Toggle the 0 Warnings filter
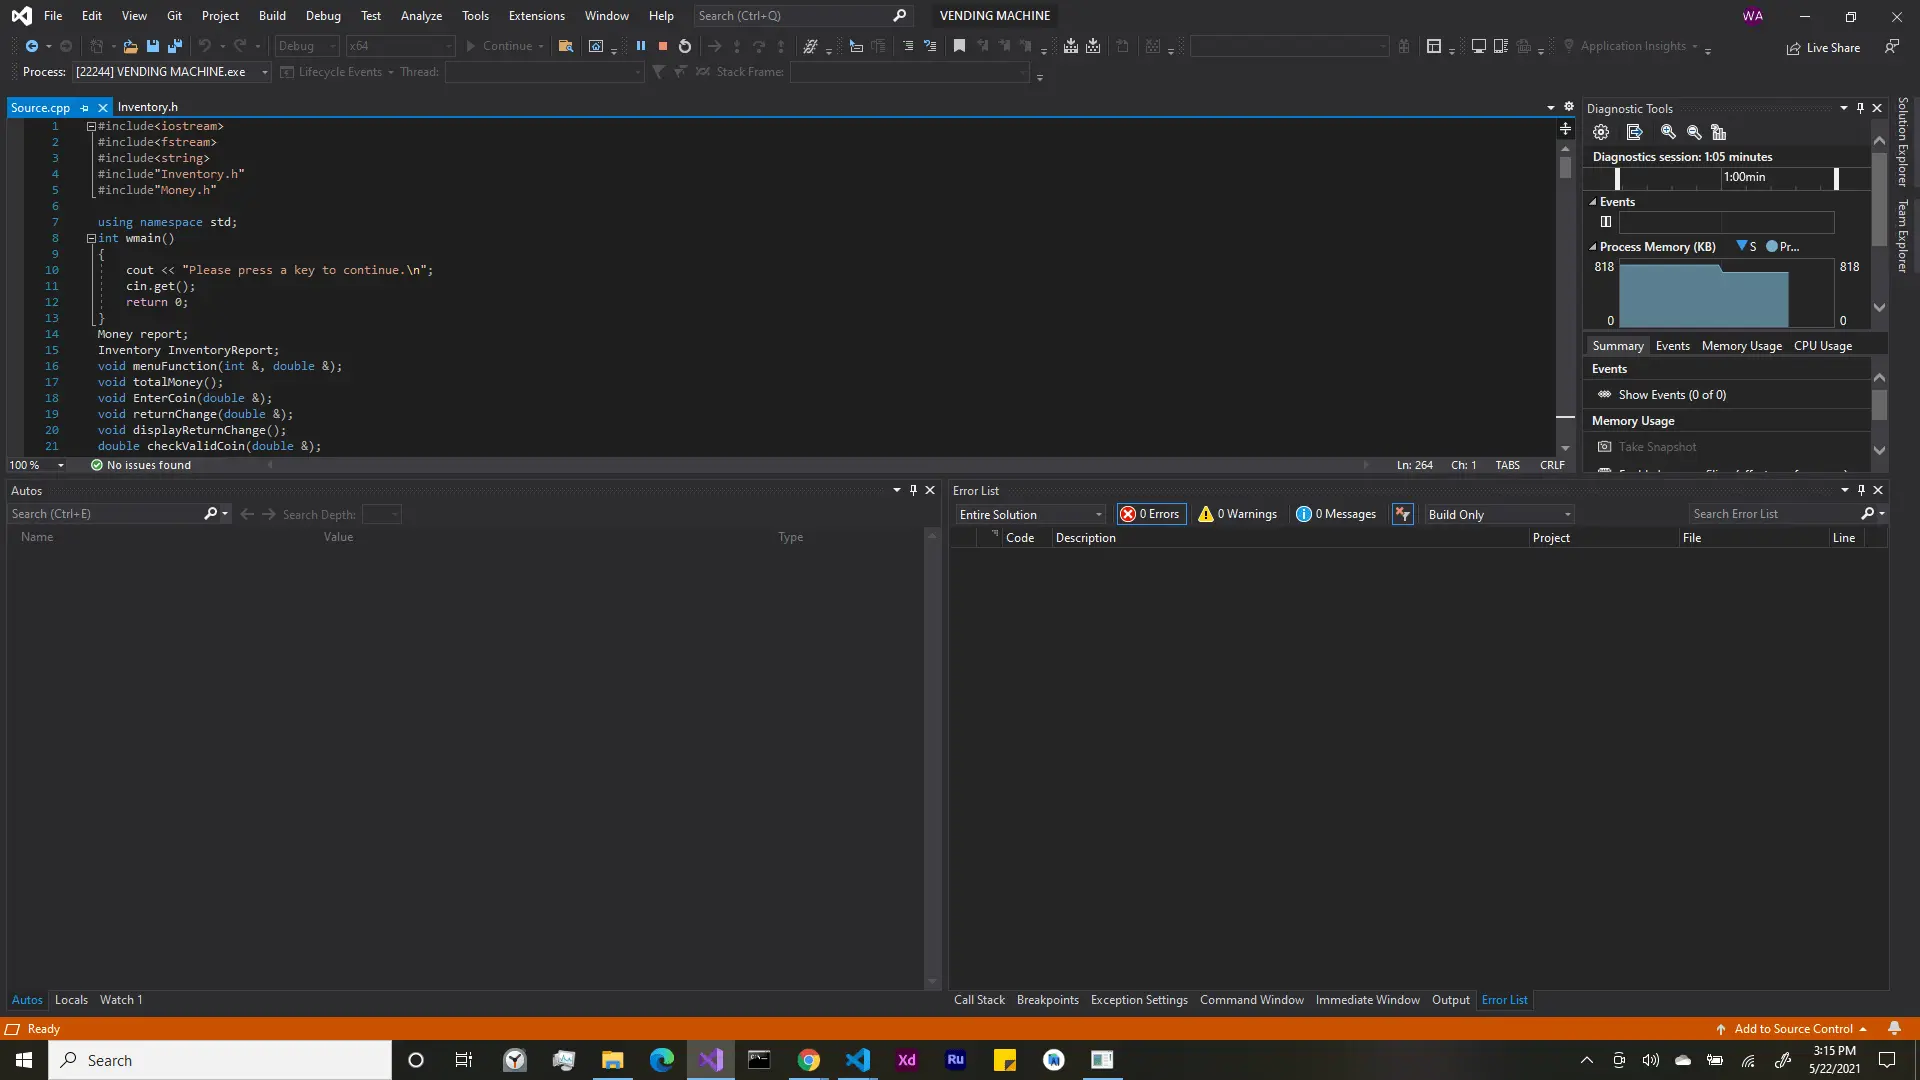 click(1238, 514)
